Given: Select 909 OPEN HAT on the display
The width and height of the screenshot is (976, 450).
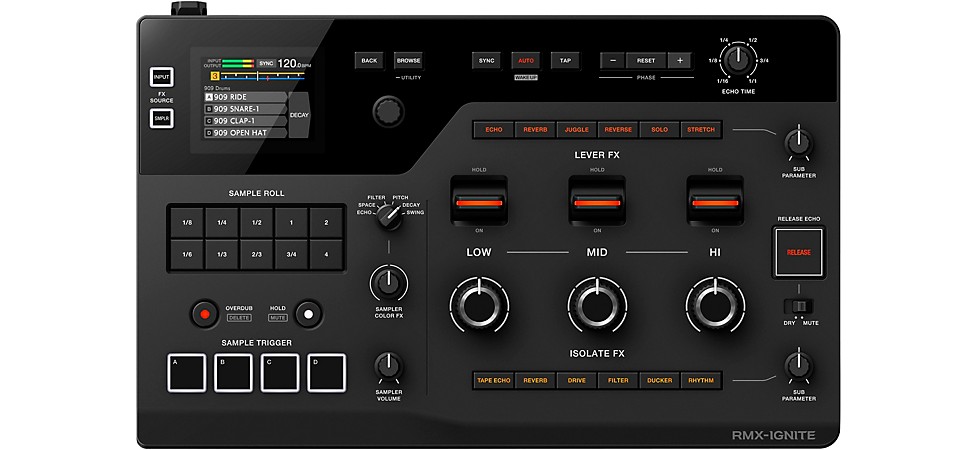Looking at the screenshot, I should coord(245,133).
